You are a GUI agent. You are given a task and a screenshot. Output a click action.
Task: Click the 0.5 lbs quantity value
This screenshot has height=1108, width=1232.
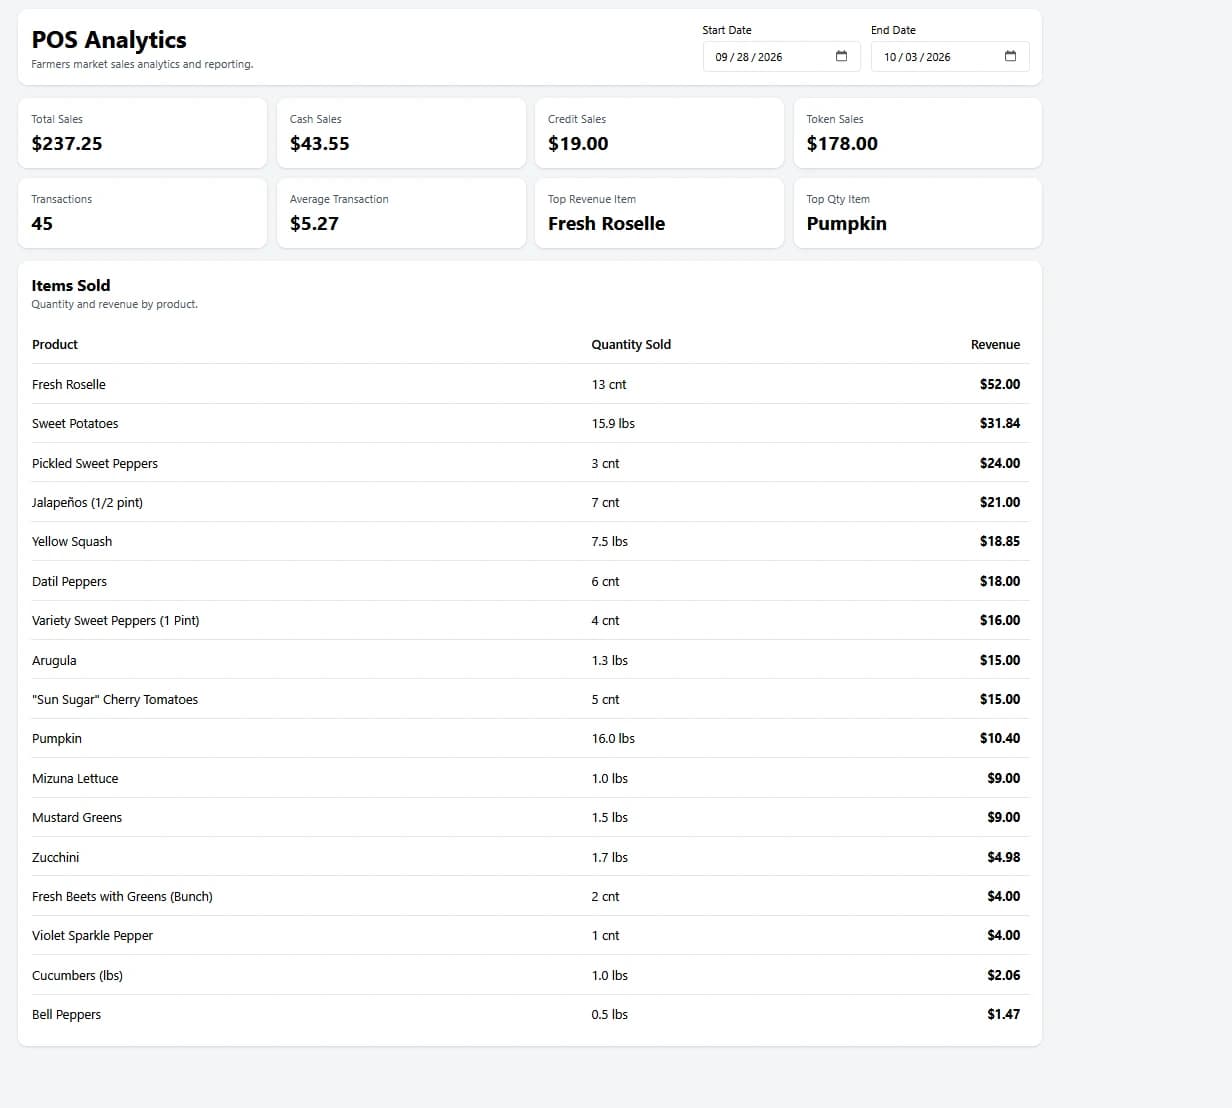tap(610, 1014)
